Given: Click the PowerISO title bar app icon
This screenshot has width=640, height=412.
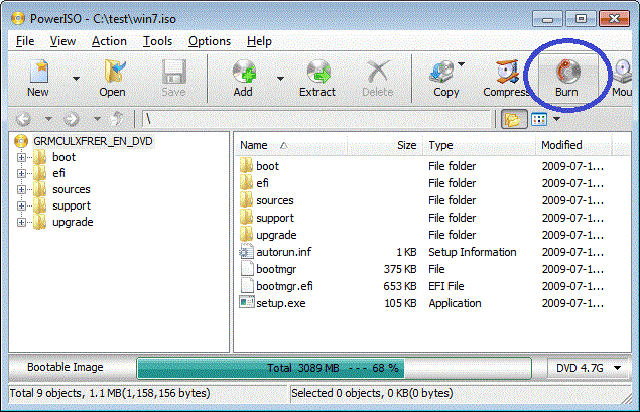Looking at the screenshot, I should coord(18,18).
